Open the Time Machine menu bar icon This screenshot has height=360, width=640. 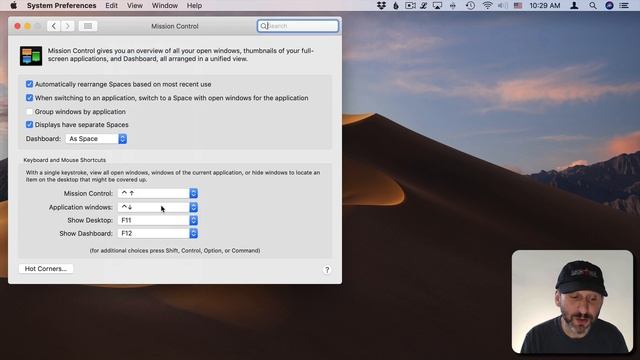click(x=470, y=6)
